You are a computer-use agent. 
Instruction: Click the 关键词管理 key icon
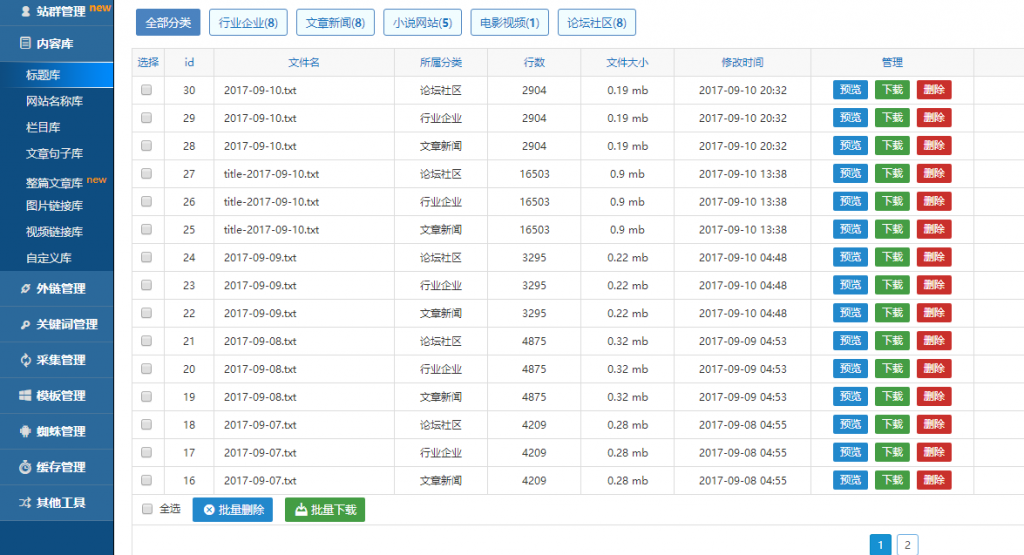26,325
